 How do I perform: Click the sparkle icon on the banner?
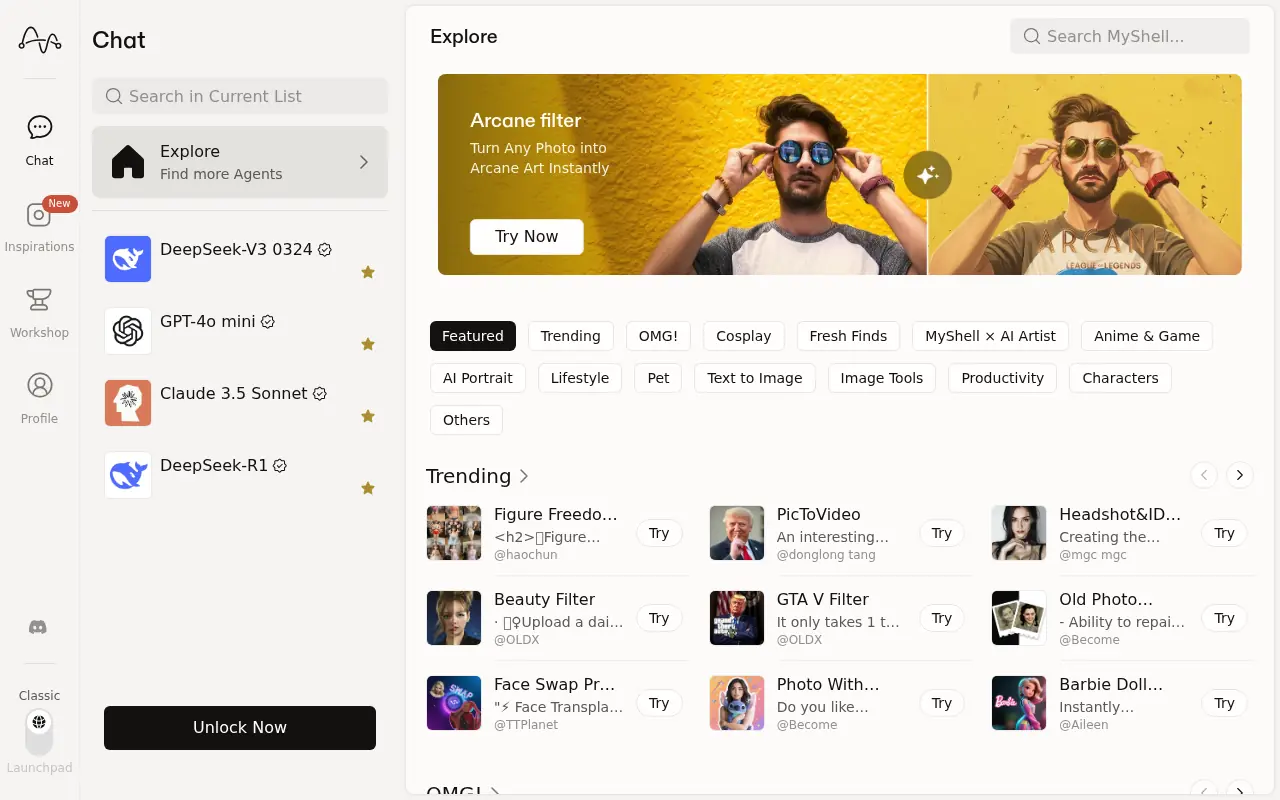pos(928,175)
